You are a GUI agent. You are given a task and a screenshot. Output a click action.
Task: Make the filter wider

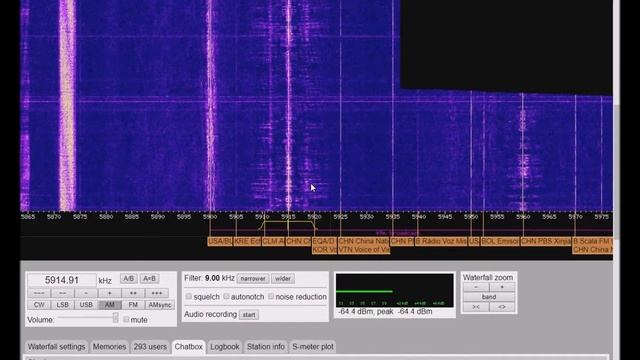tap(283, 279)
